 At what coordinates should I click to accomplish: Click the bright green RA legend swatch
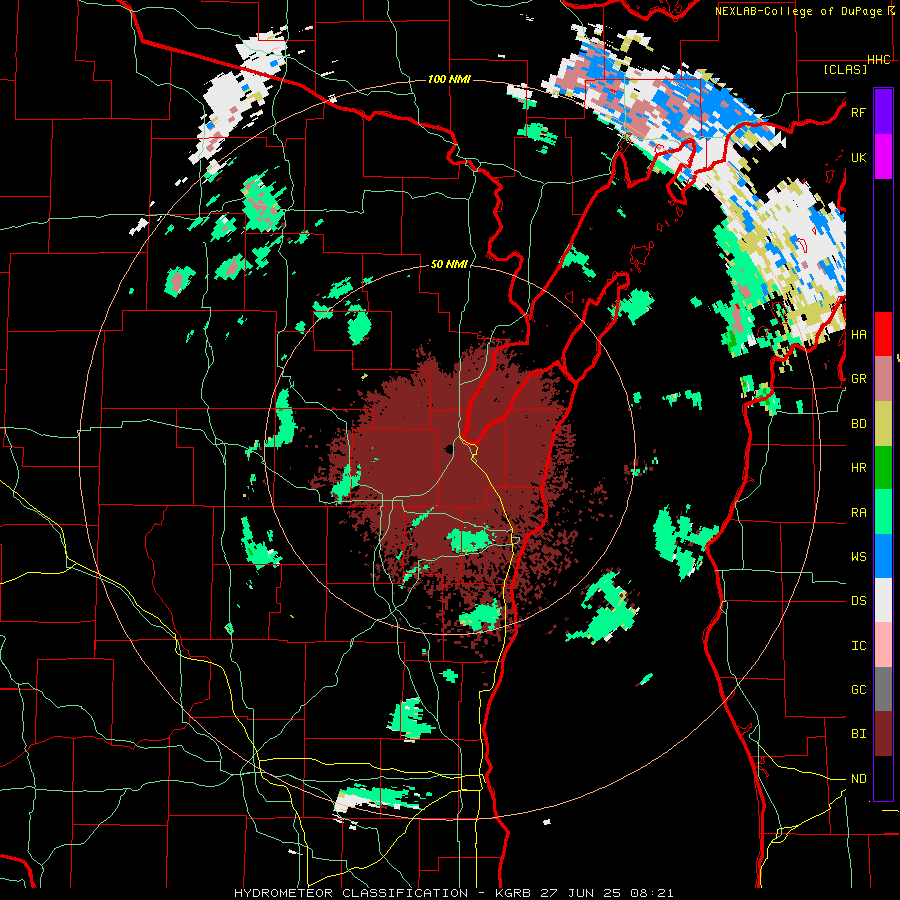tap(883, 512)
